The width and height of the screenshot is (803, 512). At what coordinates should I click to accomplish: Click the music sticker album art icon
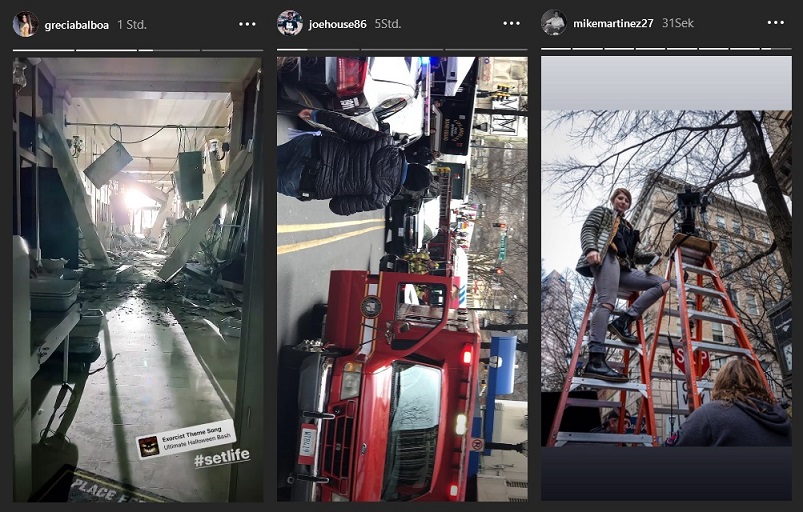tap(149, 446)
